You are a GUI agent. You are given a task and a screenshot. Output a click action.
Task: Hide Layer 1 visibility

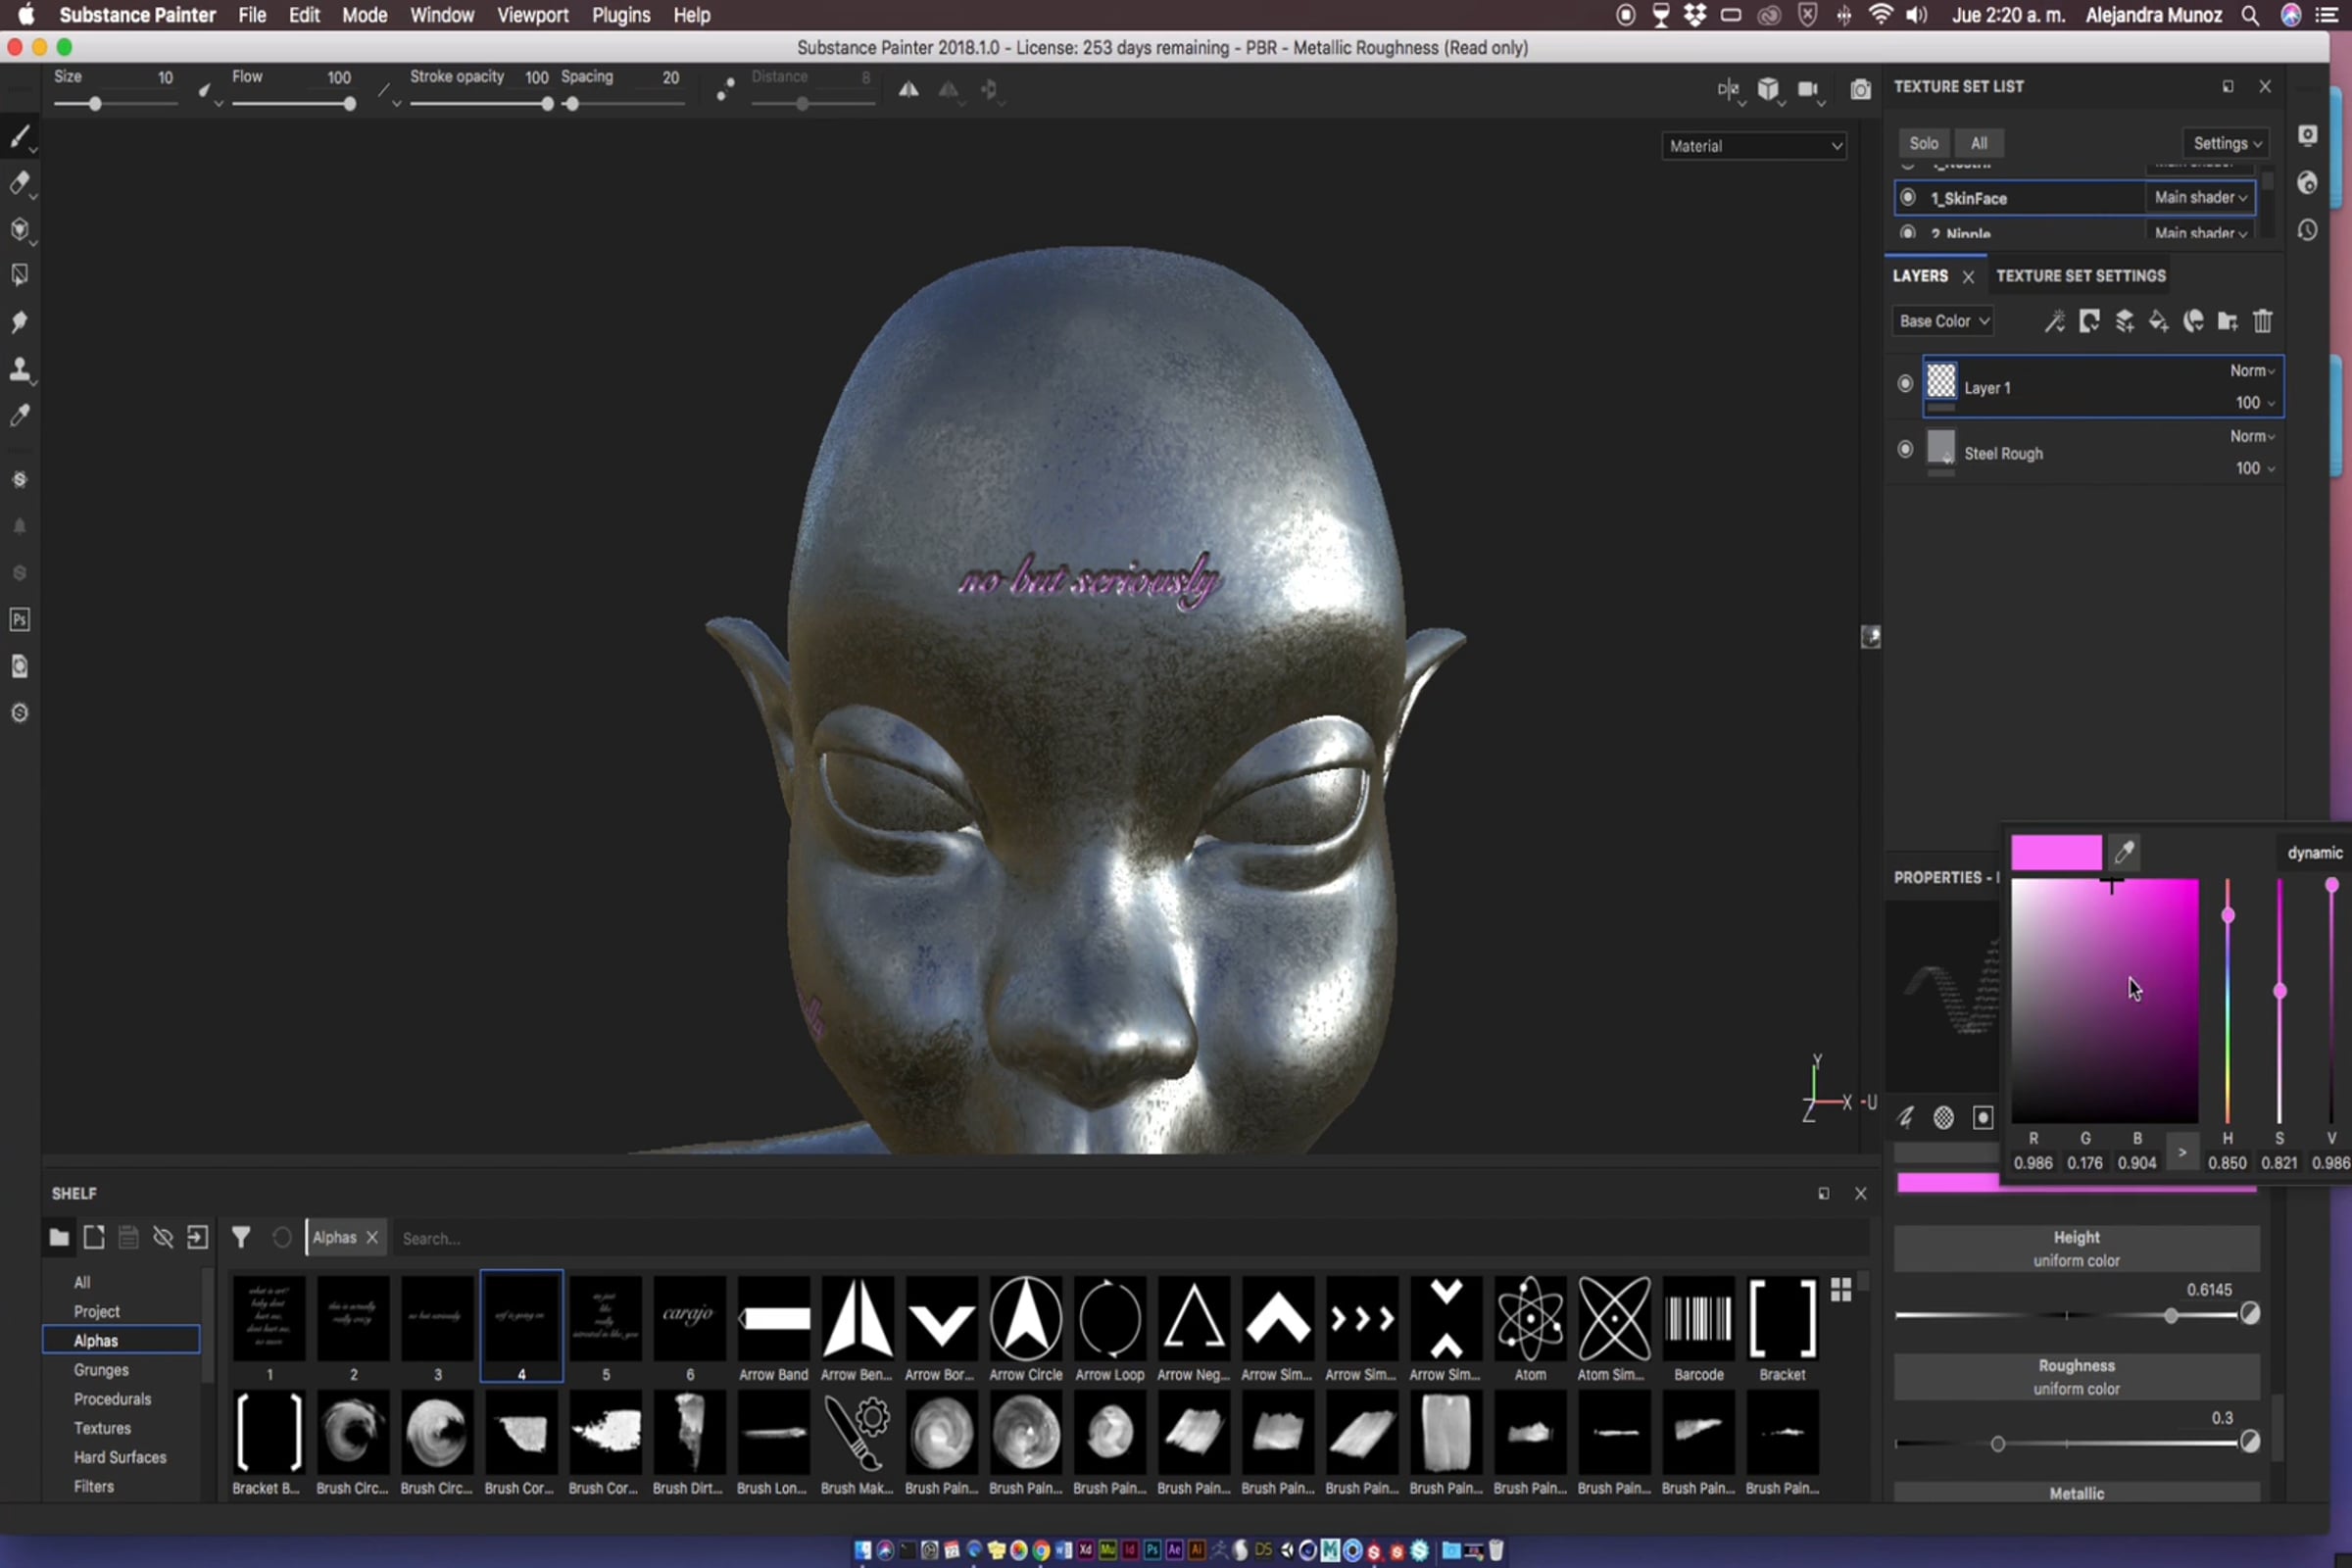pos(1905,384)
